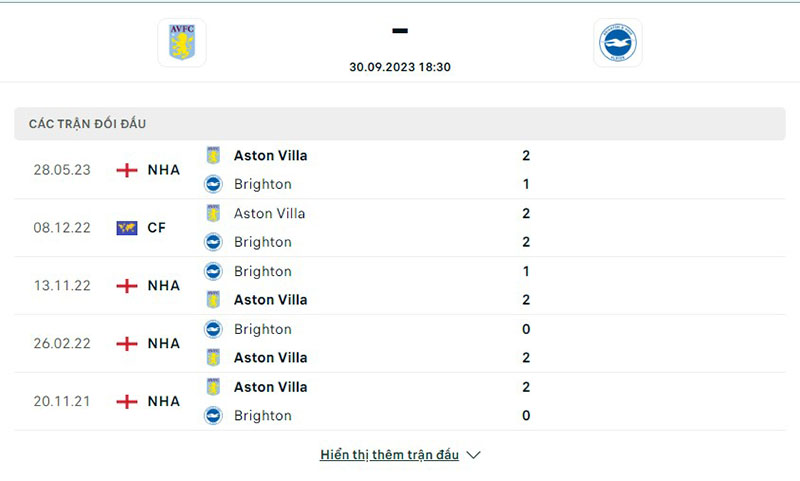This screenshot has width=800, height=481.
Task: Click Brighton badge in 13.11.22 match
Action: (213, 271)
